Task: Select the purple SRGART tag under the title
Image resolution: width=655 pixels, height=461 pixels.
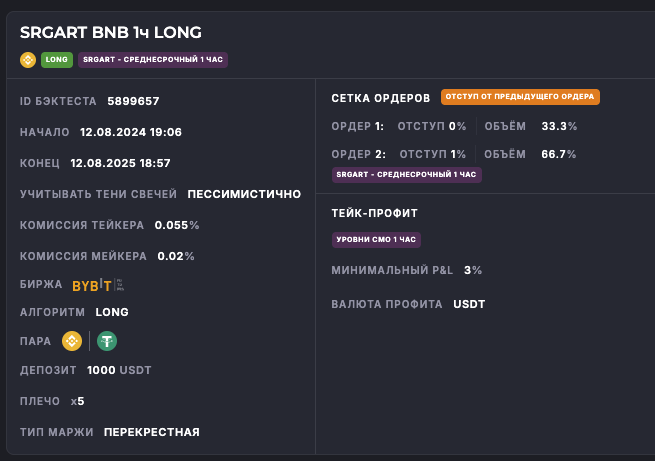Action: [x=153, y=60]
